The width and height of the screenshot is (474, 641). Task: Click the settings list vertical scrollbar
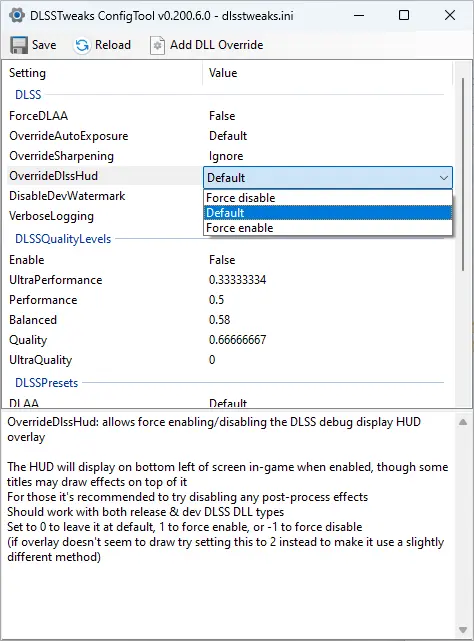click(x=463, y=174)
